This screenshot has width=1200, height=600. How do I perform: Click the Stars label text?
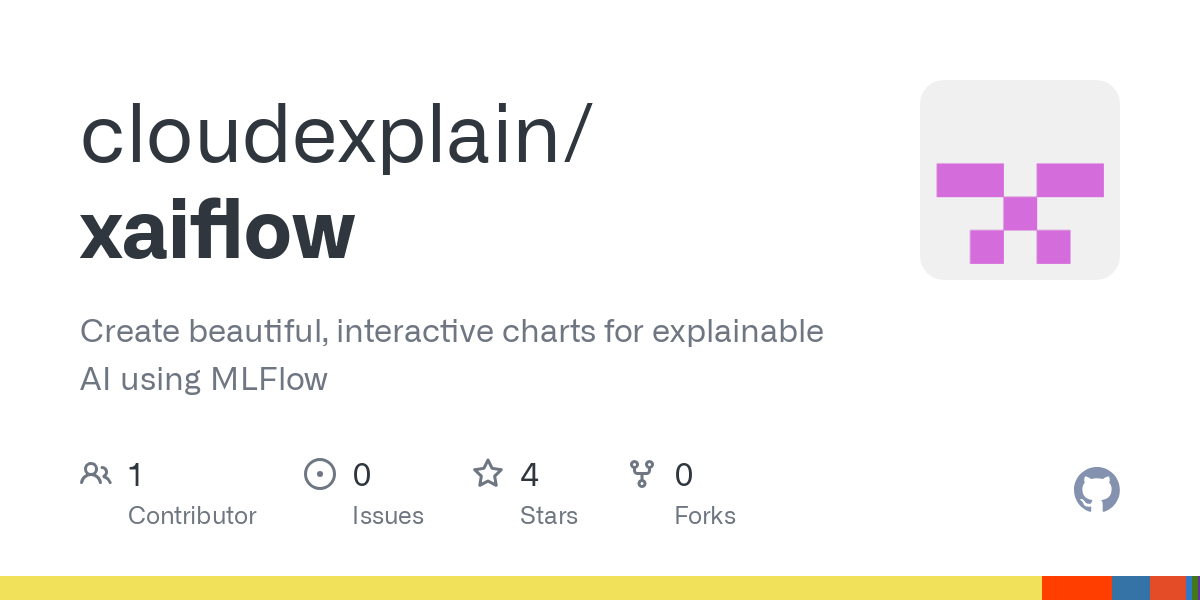coord(549,516)
